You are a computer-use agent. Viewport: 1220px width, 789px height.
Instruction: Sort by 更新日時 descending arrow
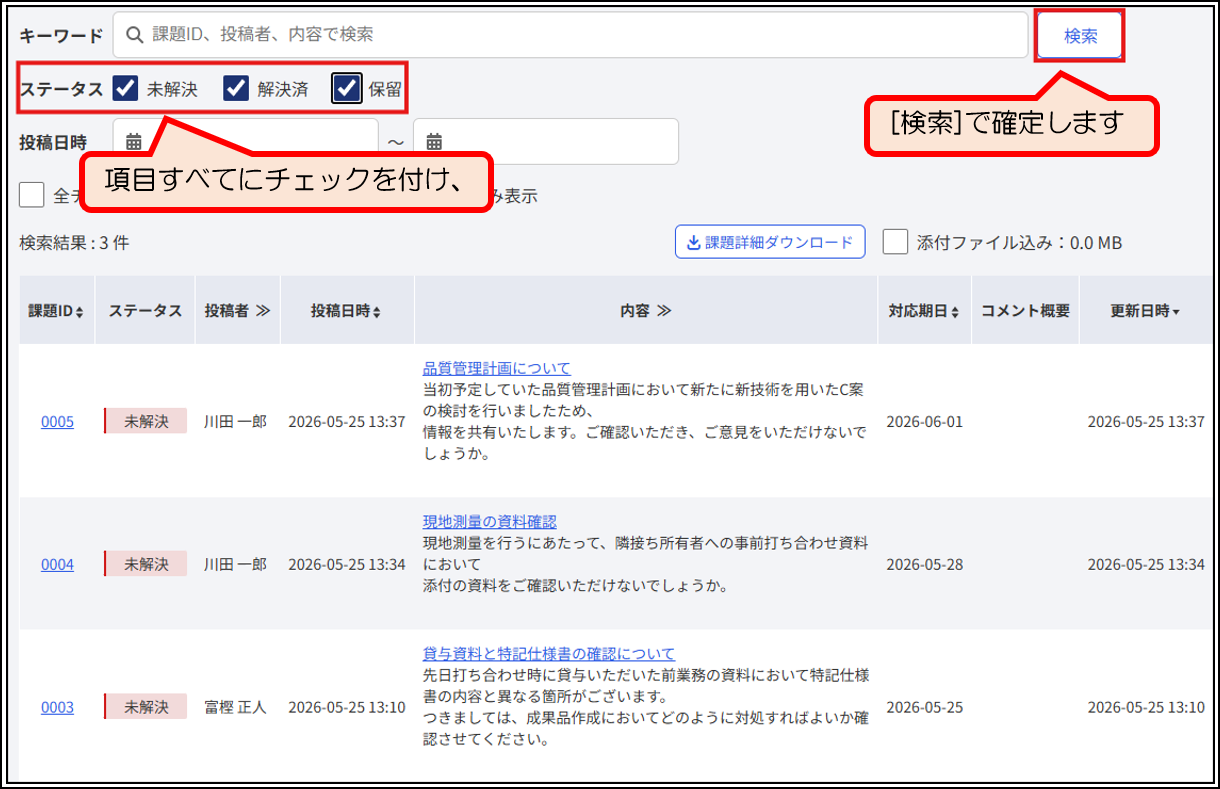(x=1176, y=312)
